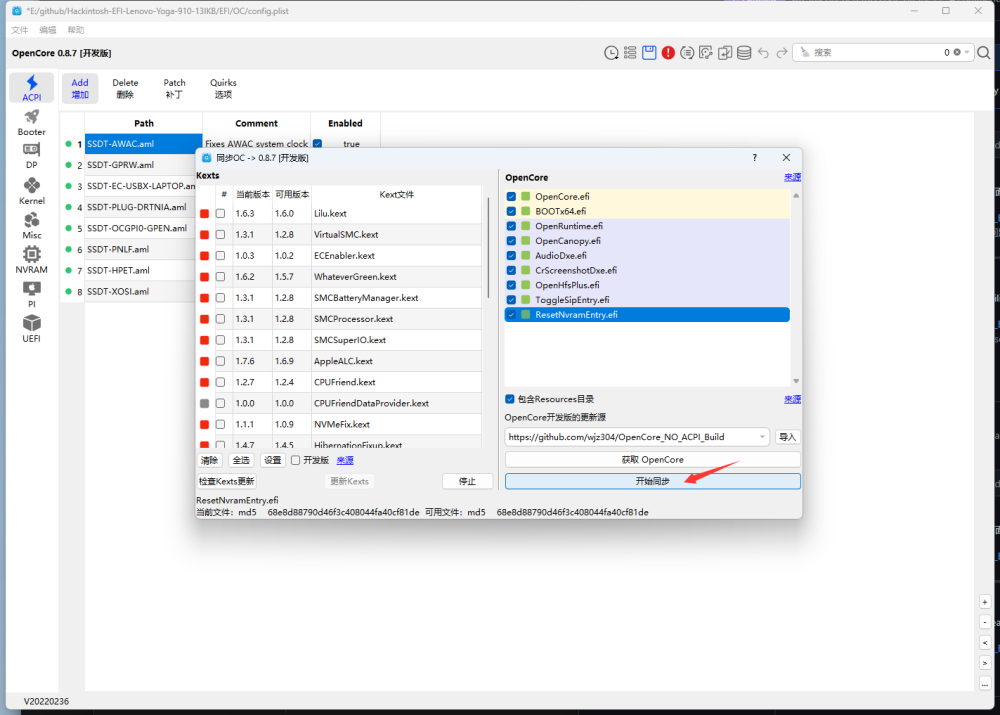Open the Booter sidebar section

[x=31, y=123]
